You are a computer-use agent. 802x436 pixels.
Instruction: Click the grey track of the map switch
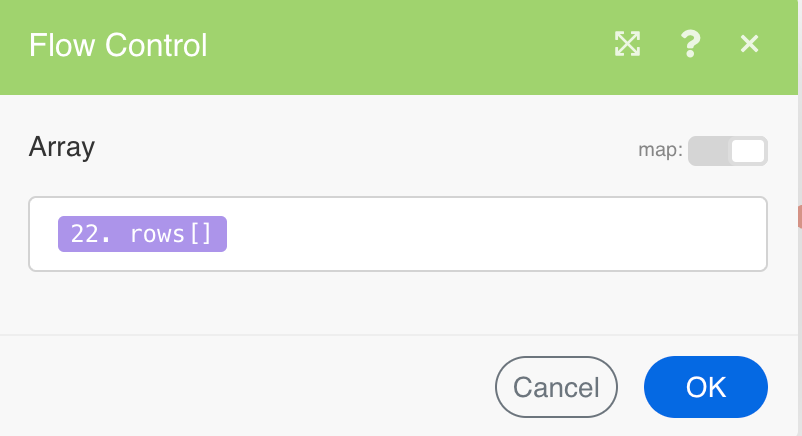tap(707, 151)
